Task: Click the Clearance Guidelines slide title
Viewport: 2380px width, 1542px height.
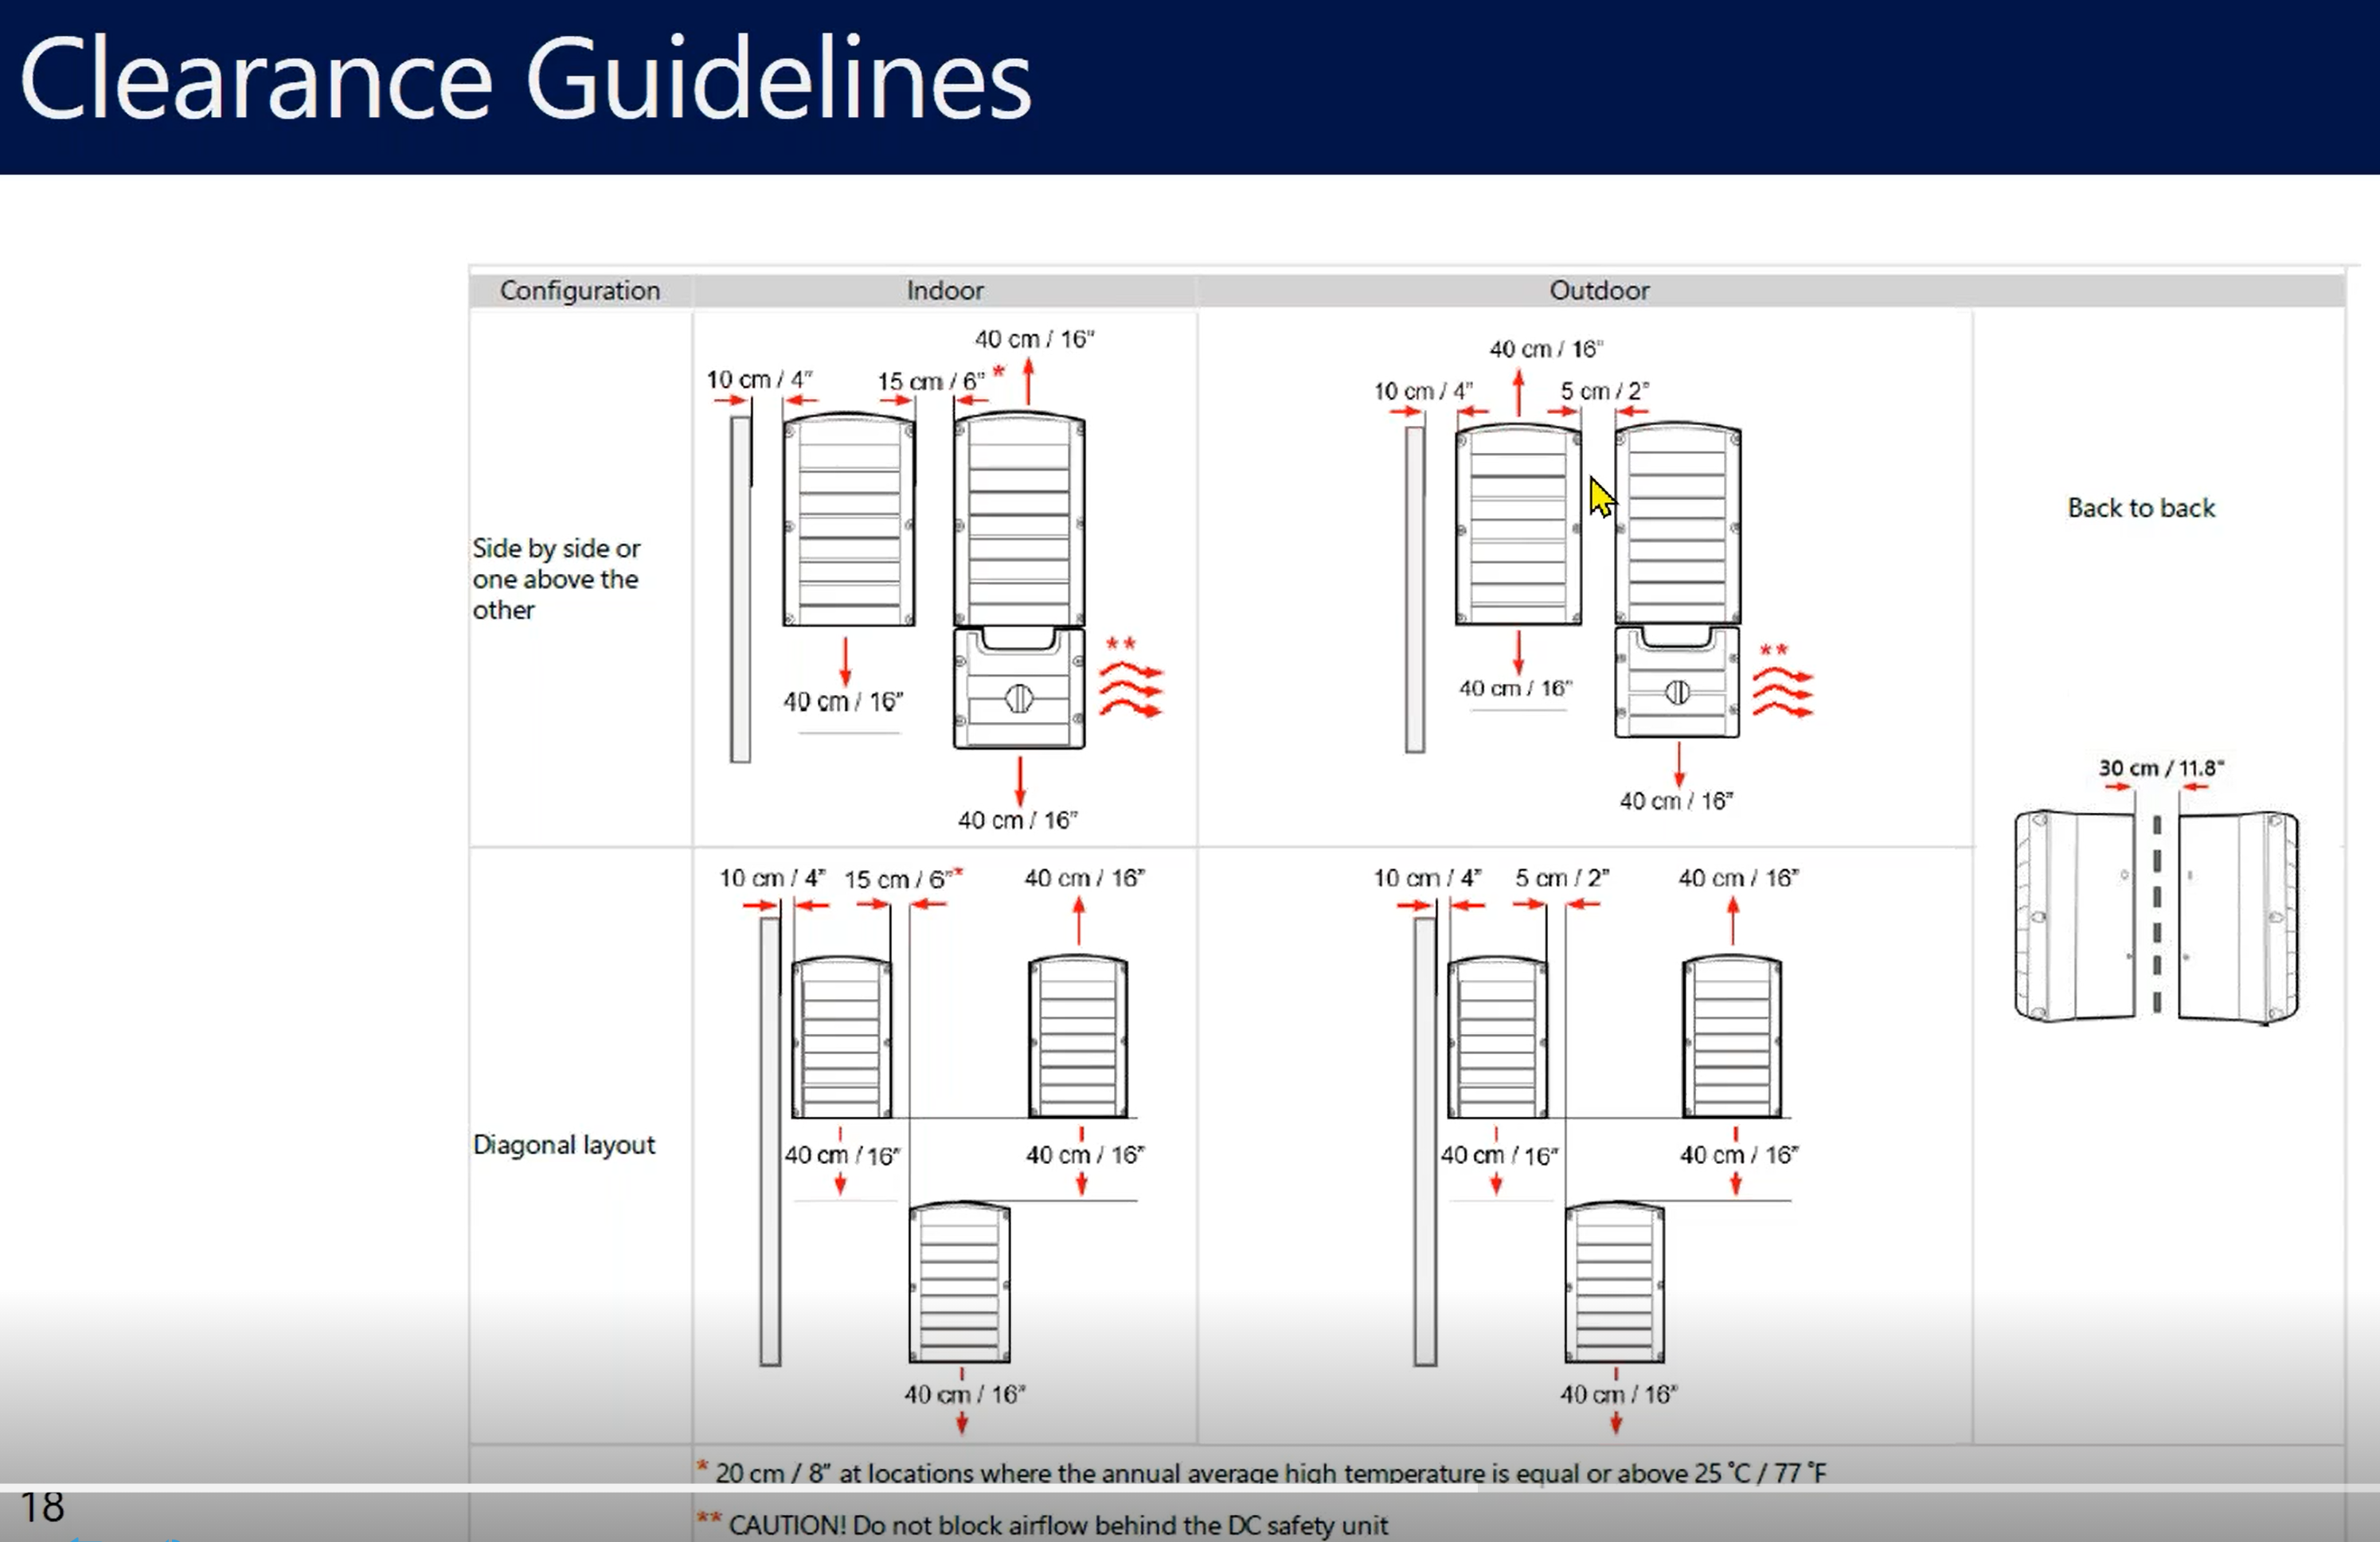Action: 525,80
